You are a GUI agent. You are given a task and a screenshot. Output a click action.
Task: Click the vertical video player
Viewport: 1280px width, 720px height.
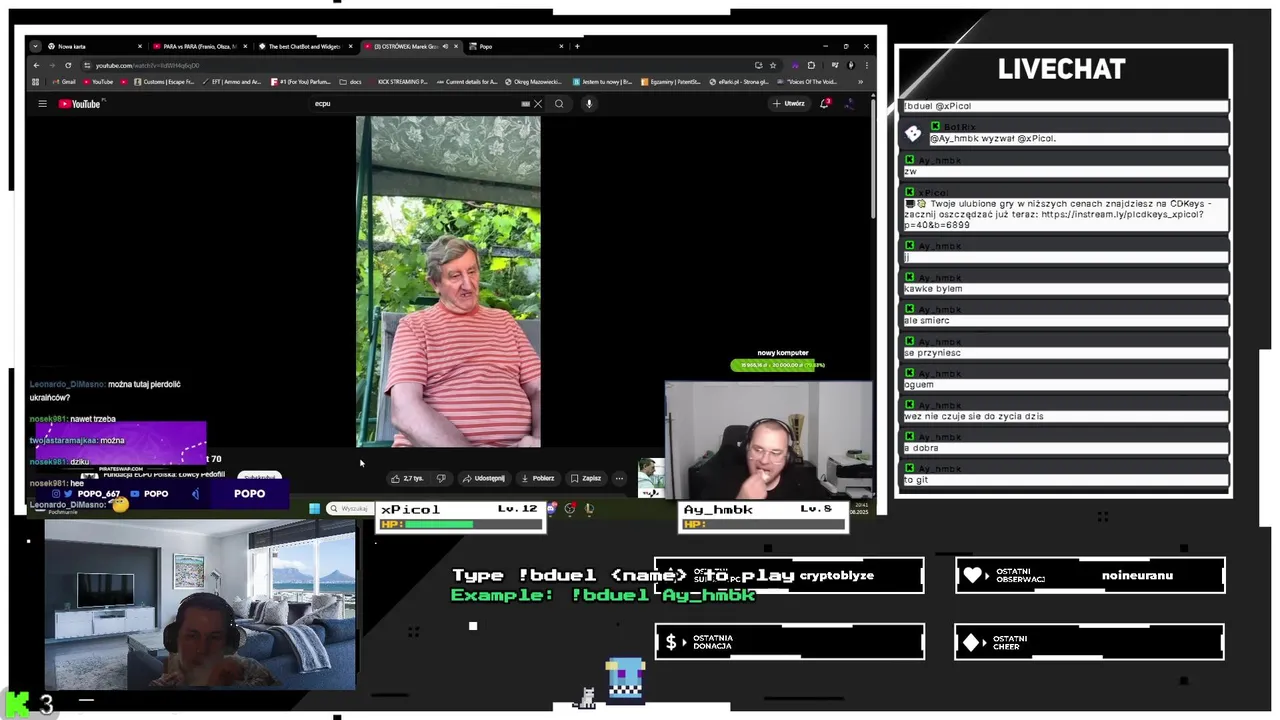pyautogui.click(x=448, y=282)
